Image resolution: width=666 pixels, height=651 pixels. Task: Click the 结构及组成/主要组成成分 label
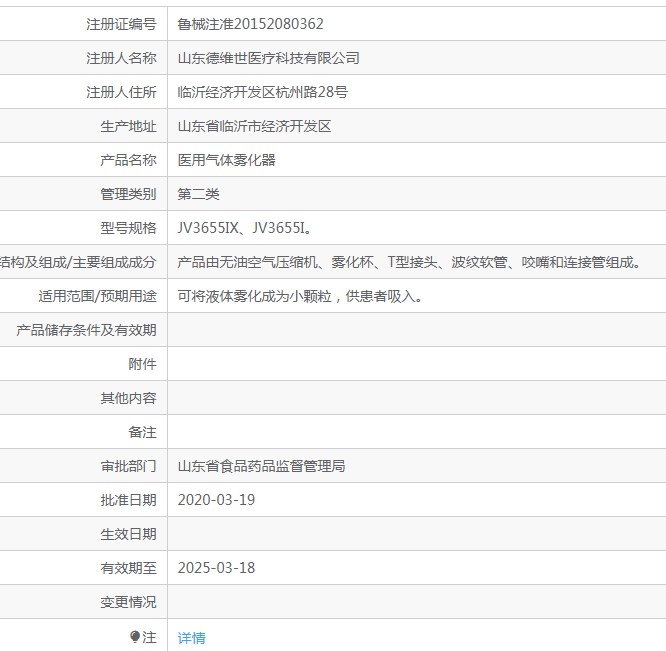click(x=78, y=262)
